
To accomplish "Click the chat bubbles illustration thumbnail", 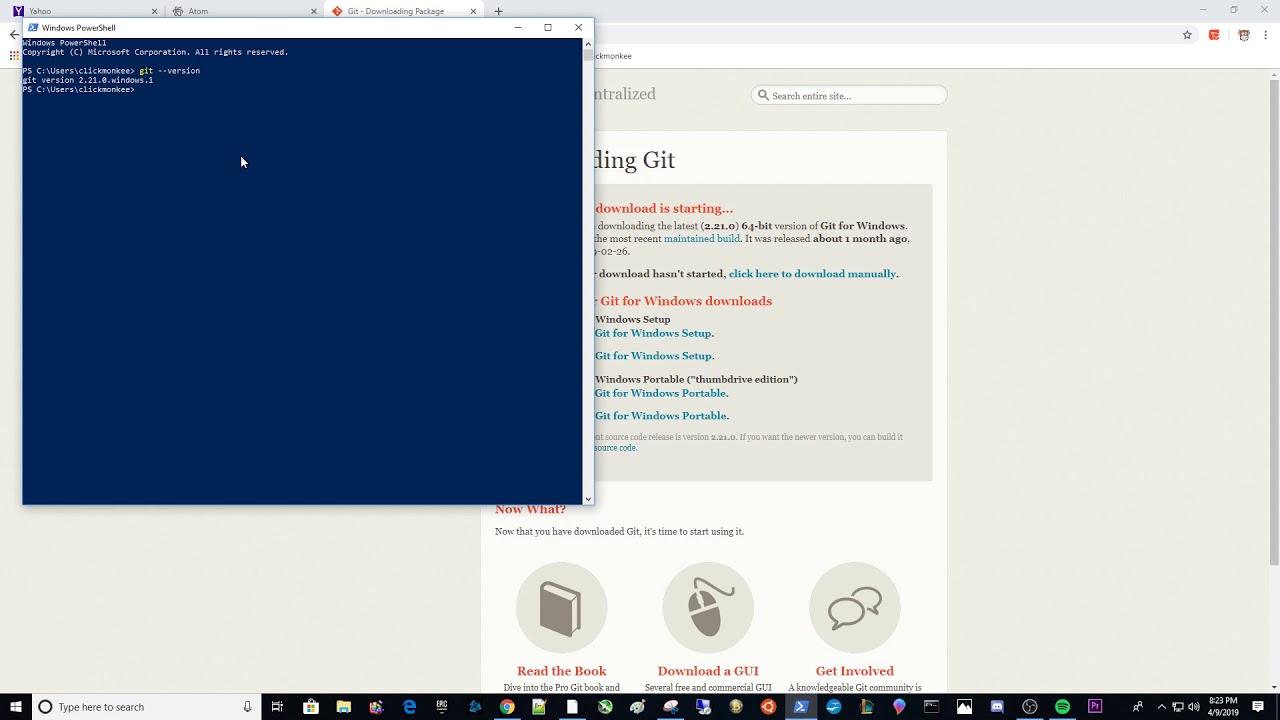I will [855, 608].
